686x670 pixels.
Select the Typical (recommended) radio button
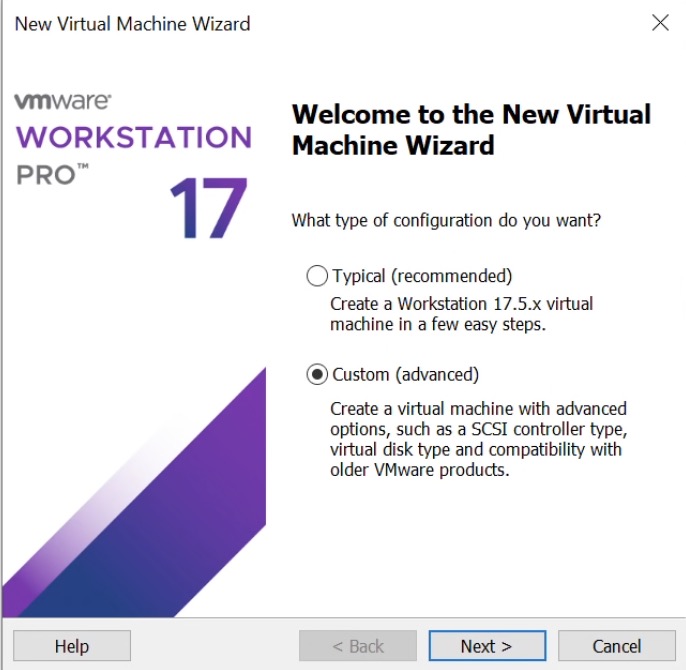click(317, 276)
